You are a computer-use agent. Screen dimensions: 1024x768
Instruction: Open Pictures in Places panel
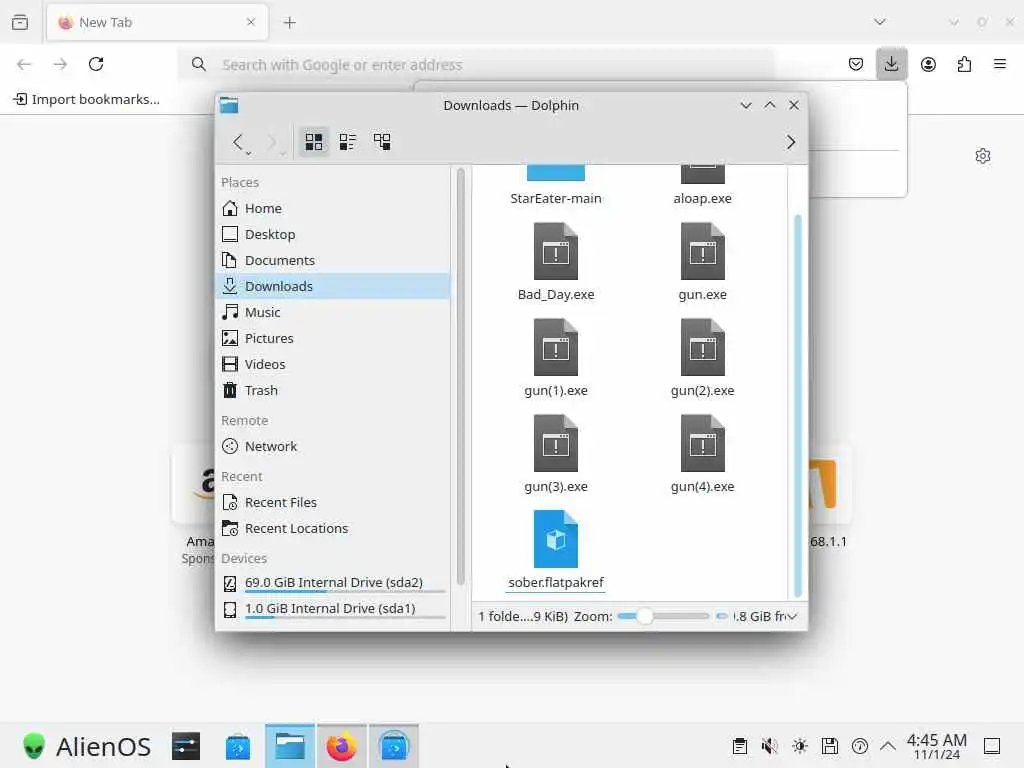[333, 338]
